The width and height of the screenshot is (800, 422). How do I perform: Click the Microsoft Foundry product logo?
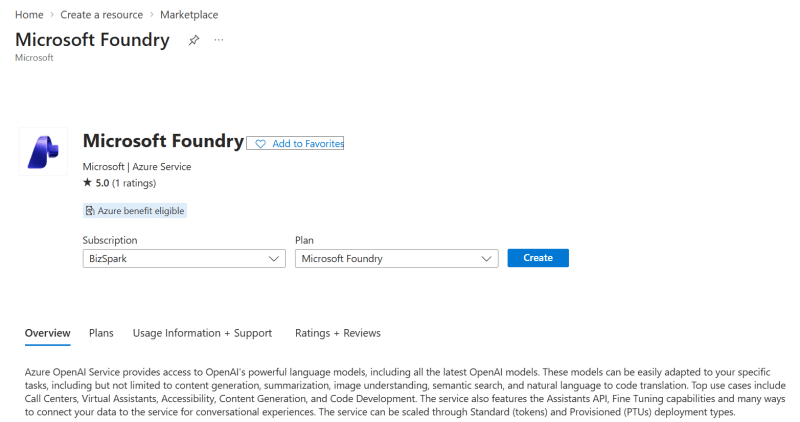point(43,152)
